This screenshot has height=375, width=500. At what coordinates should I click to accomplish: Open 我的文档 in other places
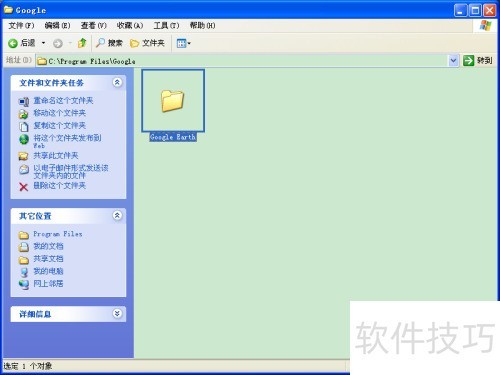point(48,246)
